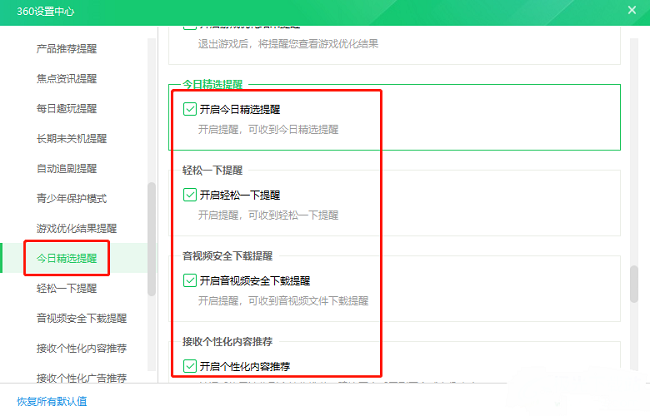Go to 每日趣玩提醒 settings
This screenshot has width=650, height=416.
pos(67,109)
